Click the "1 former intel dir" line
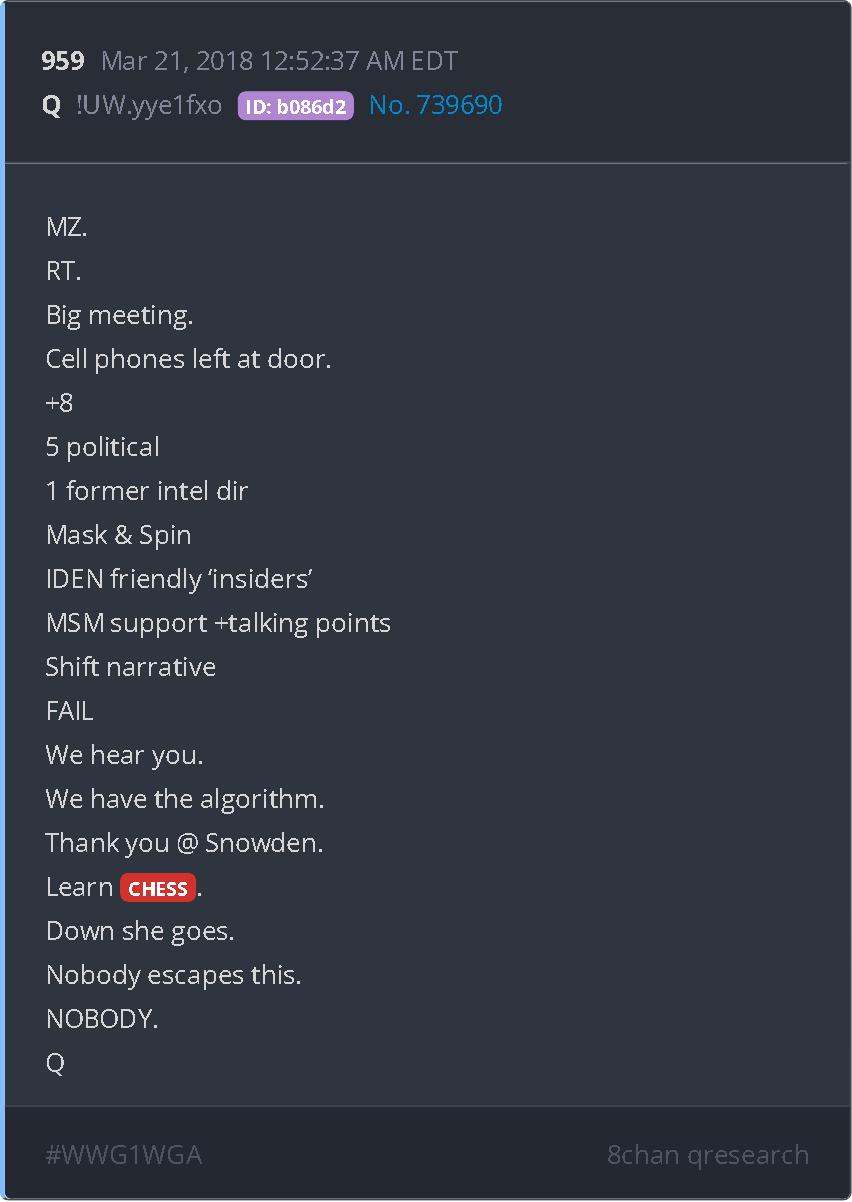Viewport: 852px width, 1202px height. click(x=147, y=491)
